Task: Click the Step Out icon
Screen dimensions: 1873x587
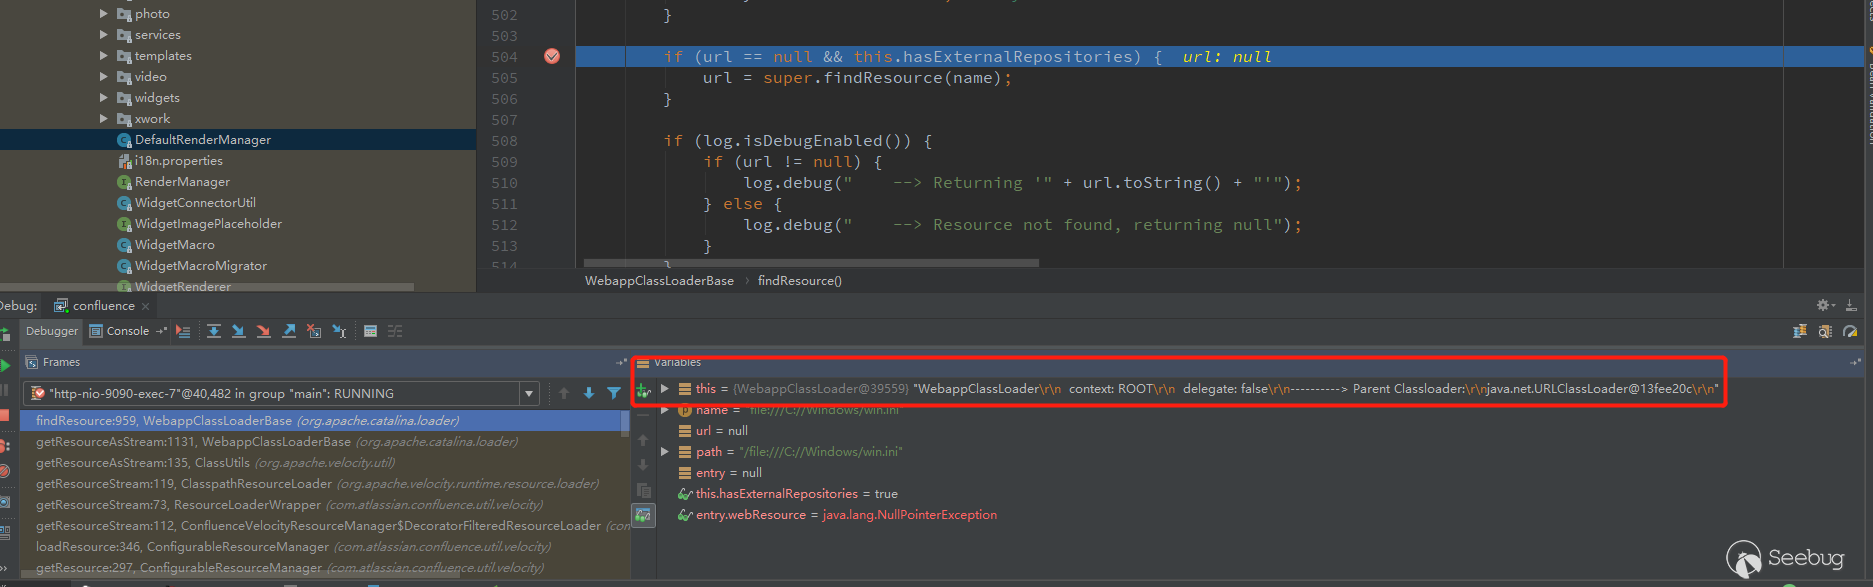Action: click(289, 331)
